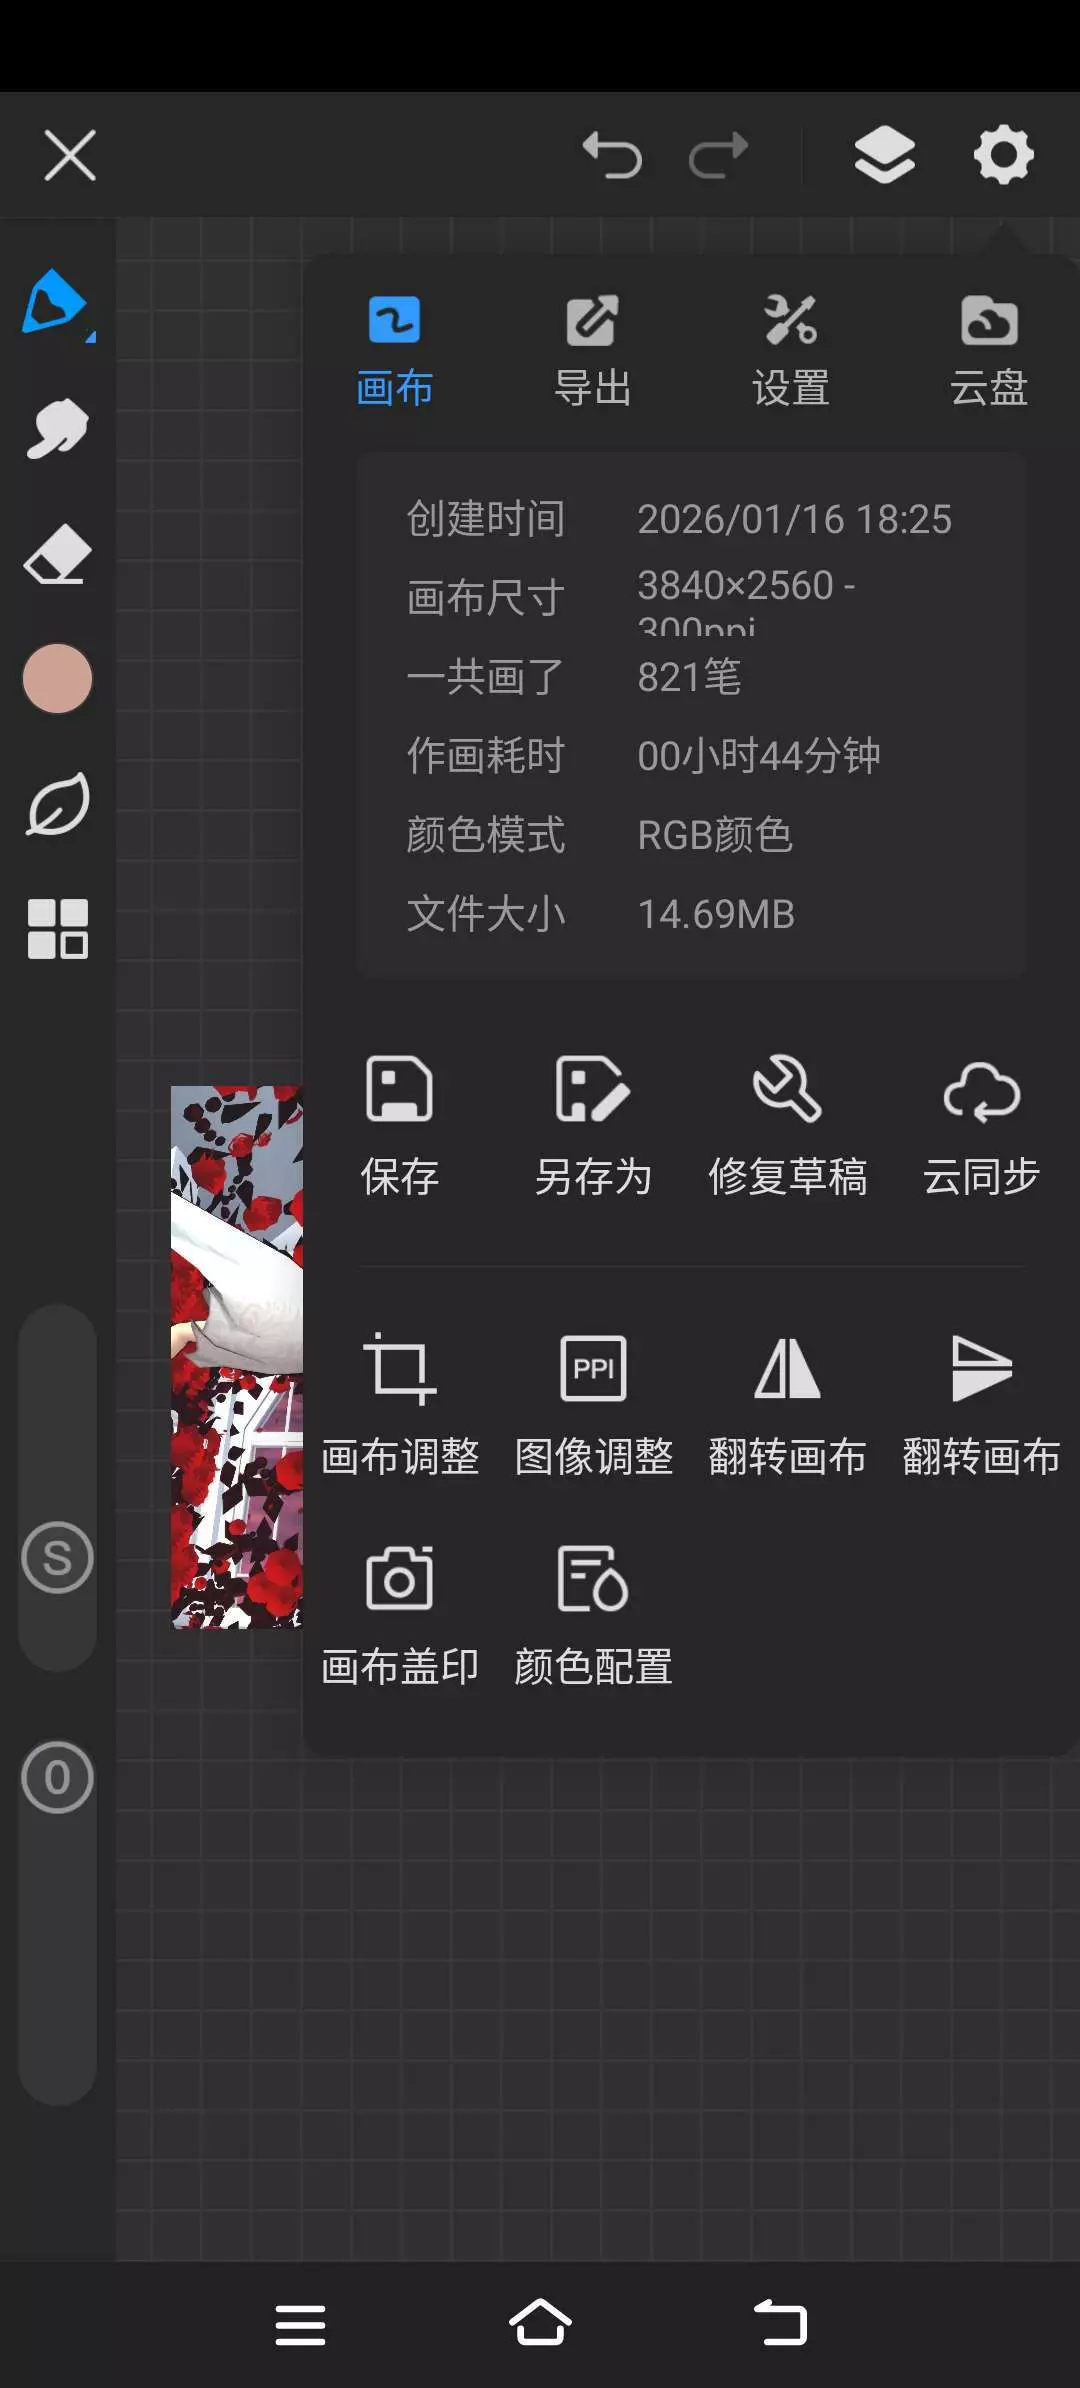Image resolution: width=1080 pixels, height=2388 pixels.
Task: Click 保存 to save the canvas
Action: click(x=400, y=1125)
